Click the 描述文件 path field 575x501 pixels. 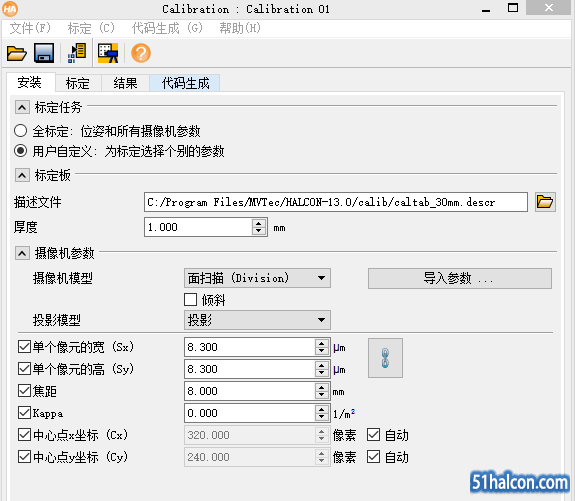pos(336,202)
